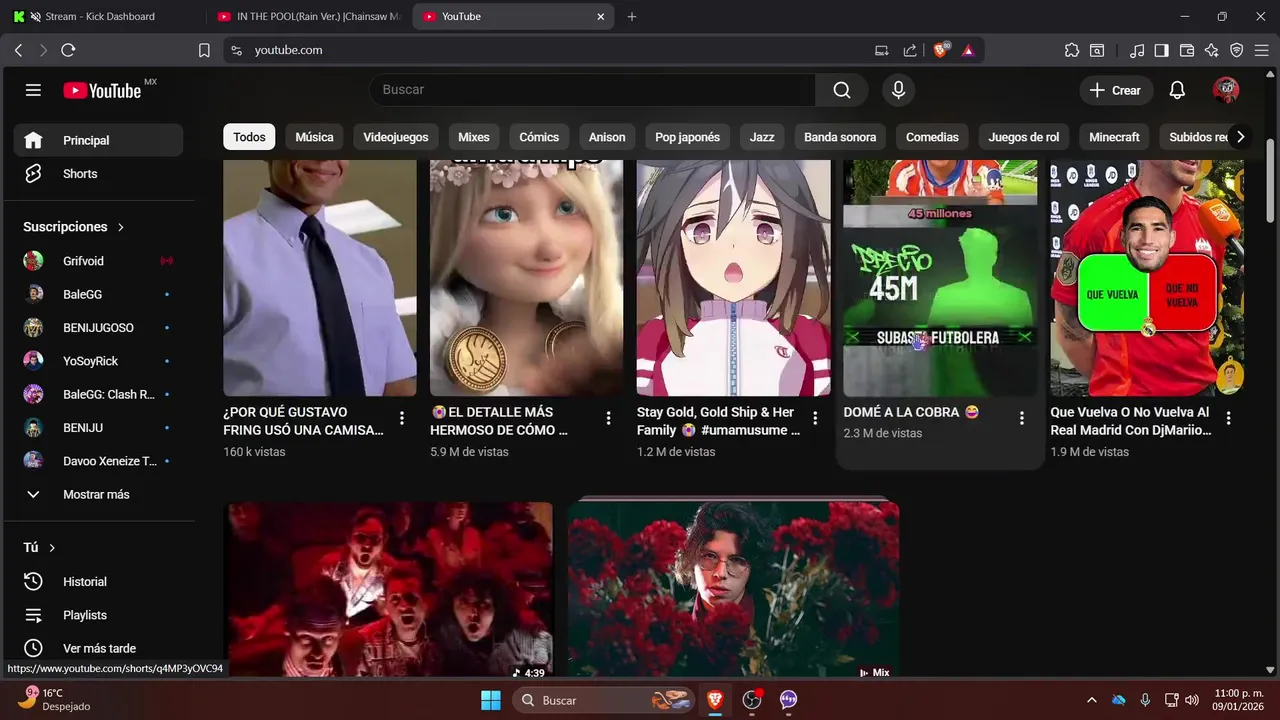Screen dimensions: 1280x720
Task: Select the Videojuegos filter chip
Action: tap(395, 137)
